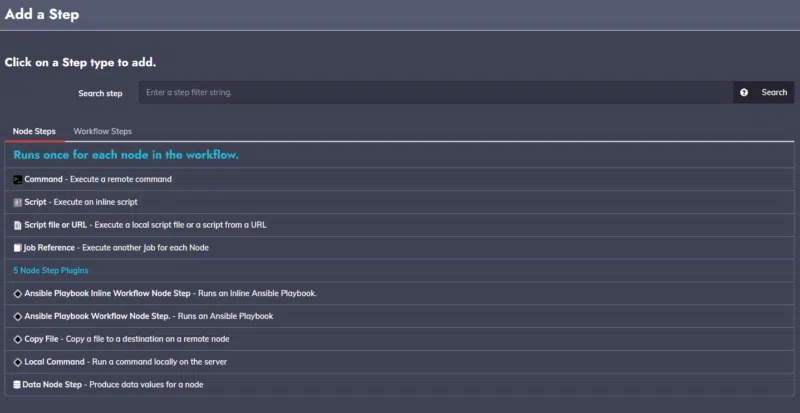Add a Script step
Screen dimensions: 800x413
click(399, 202)
